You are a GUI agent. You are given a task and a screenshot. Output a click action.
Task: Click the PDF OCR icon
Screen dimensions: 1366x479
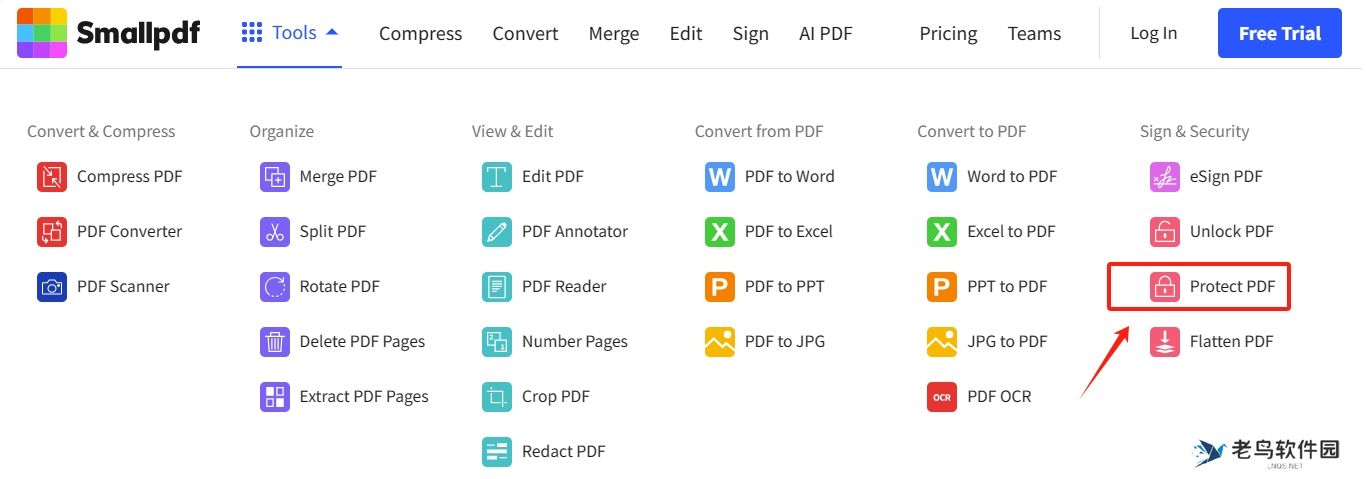coord(942,397)
